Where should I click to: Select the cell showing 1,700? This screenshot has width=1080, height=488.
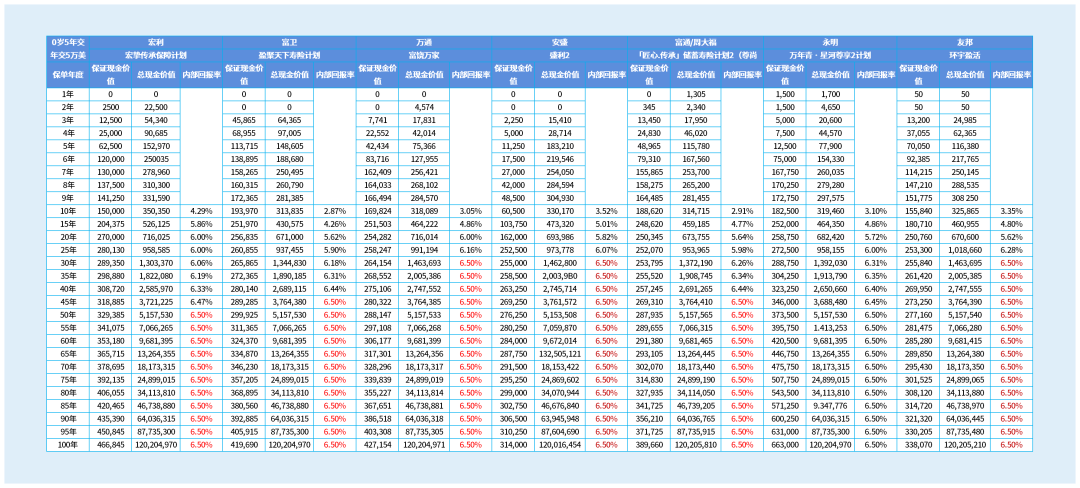point(829,94)
